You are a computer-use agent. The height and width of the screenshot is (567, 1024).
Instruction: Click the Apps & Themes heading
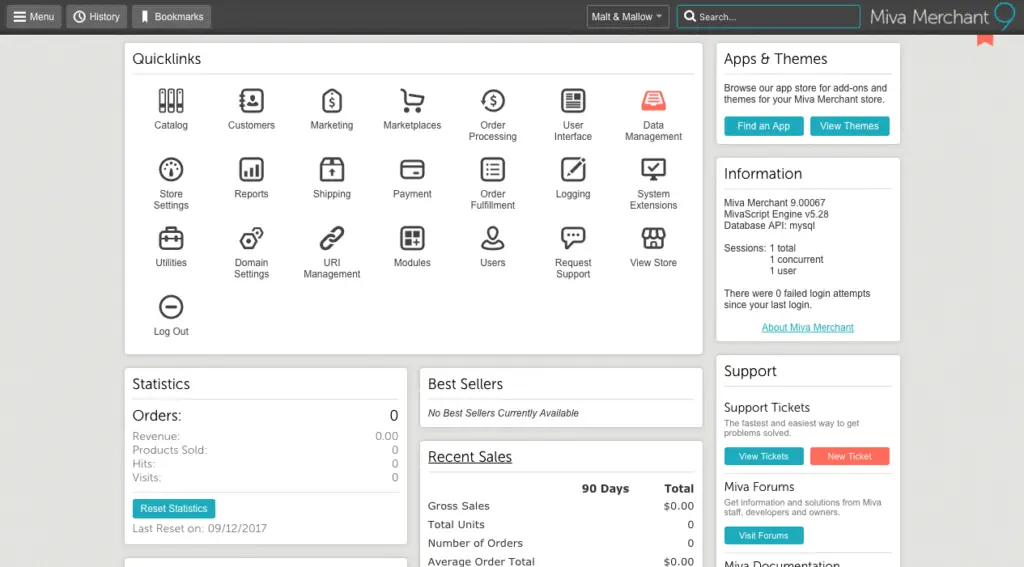click(775, 59)
